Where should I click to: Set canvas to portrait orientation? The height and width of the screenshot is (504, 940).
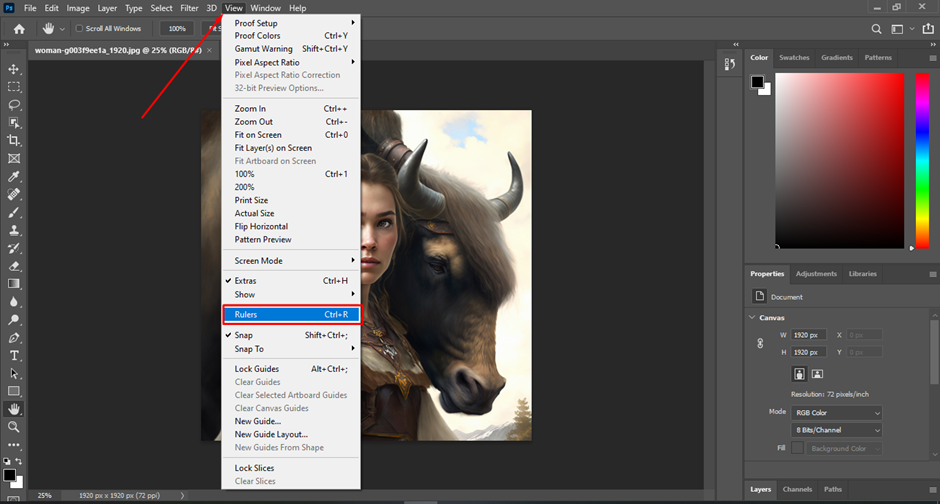tap(799, 374)
